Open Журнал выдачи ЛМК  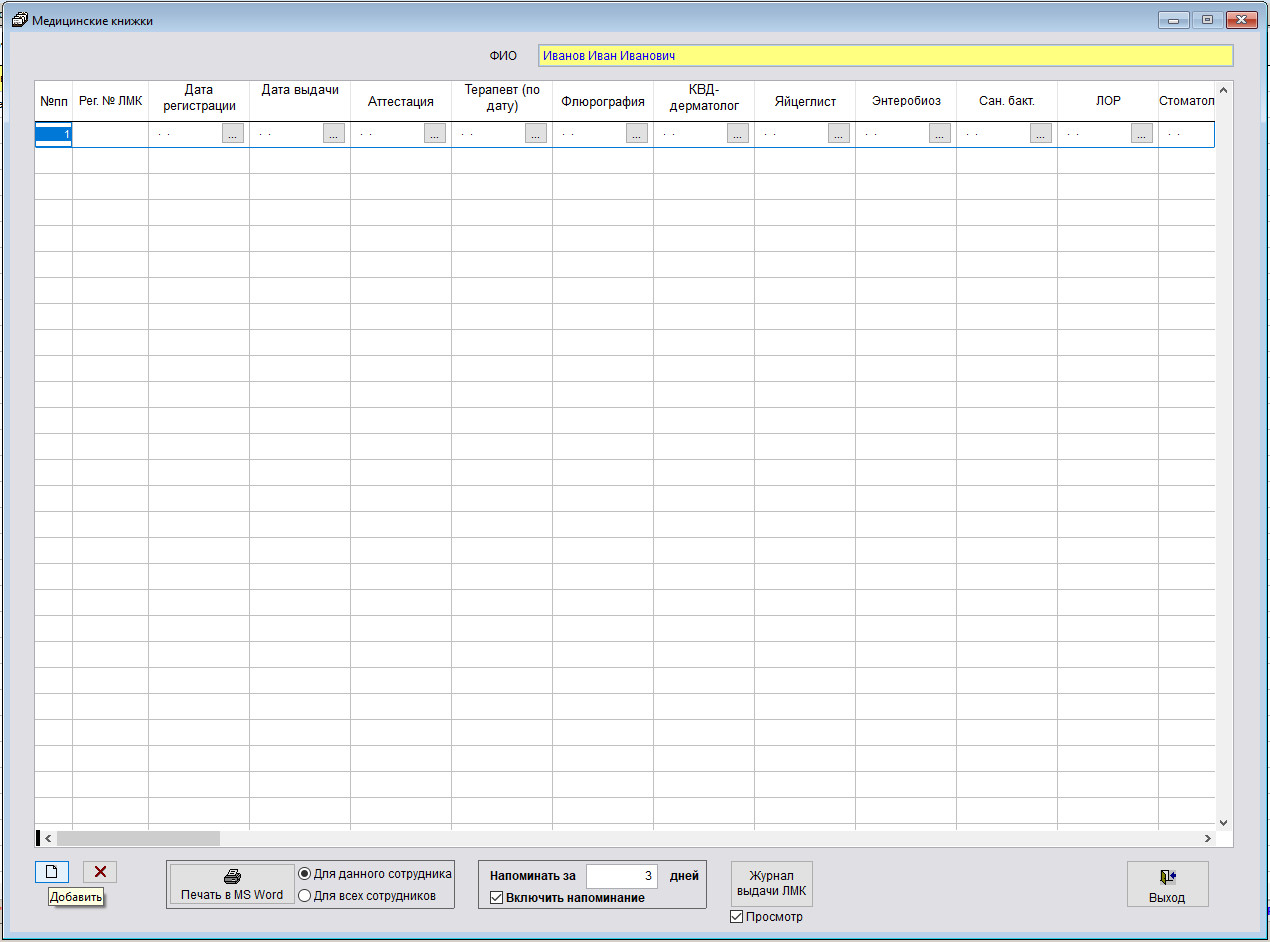point(772,884)
